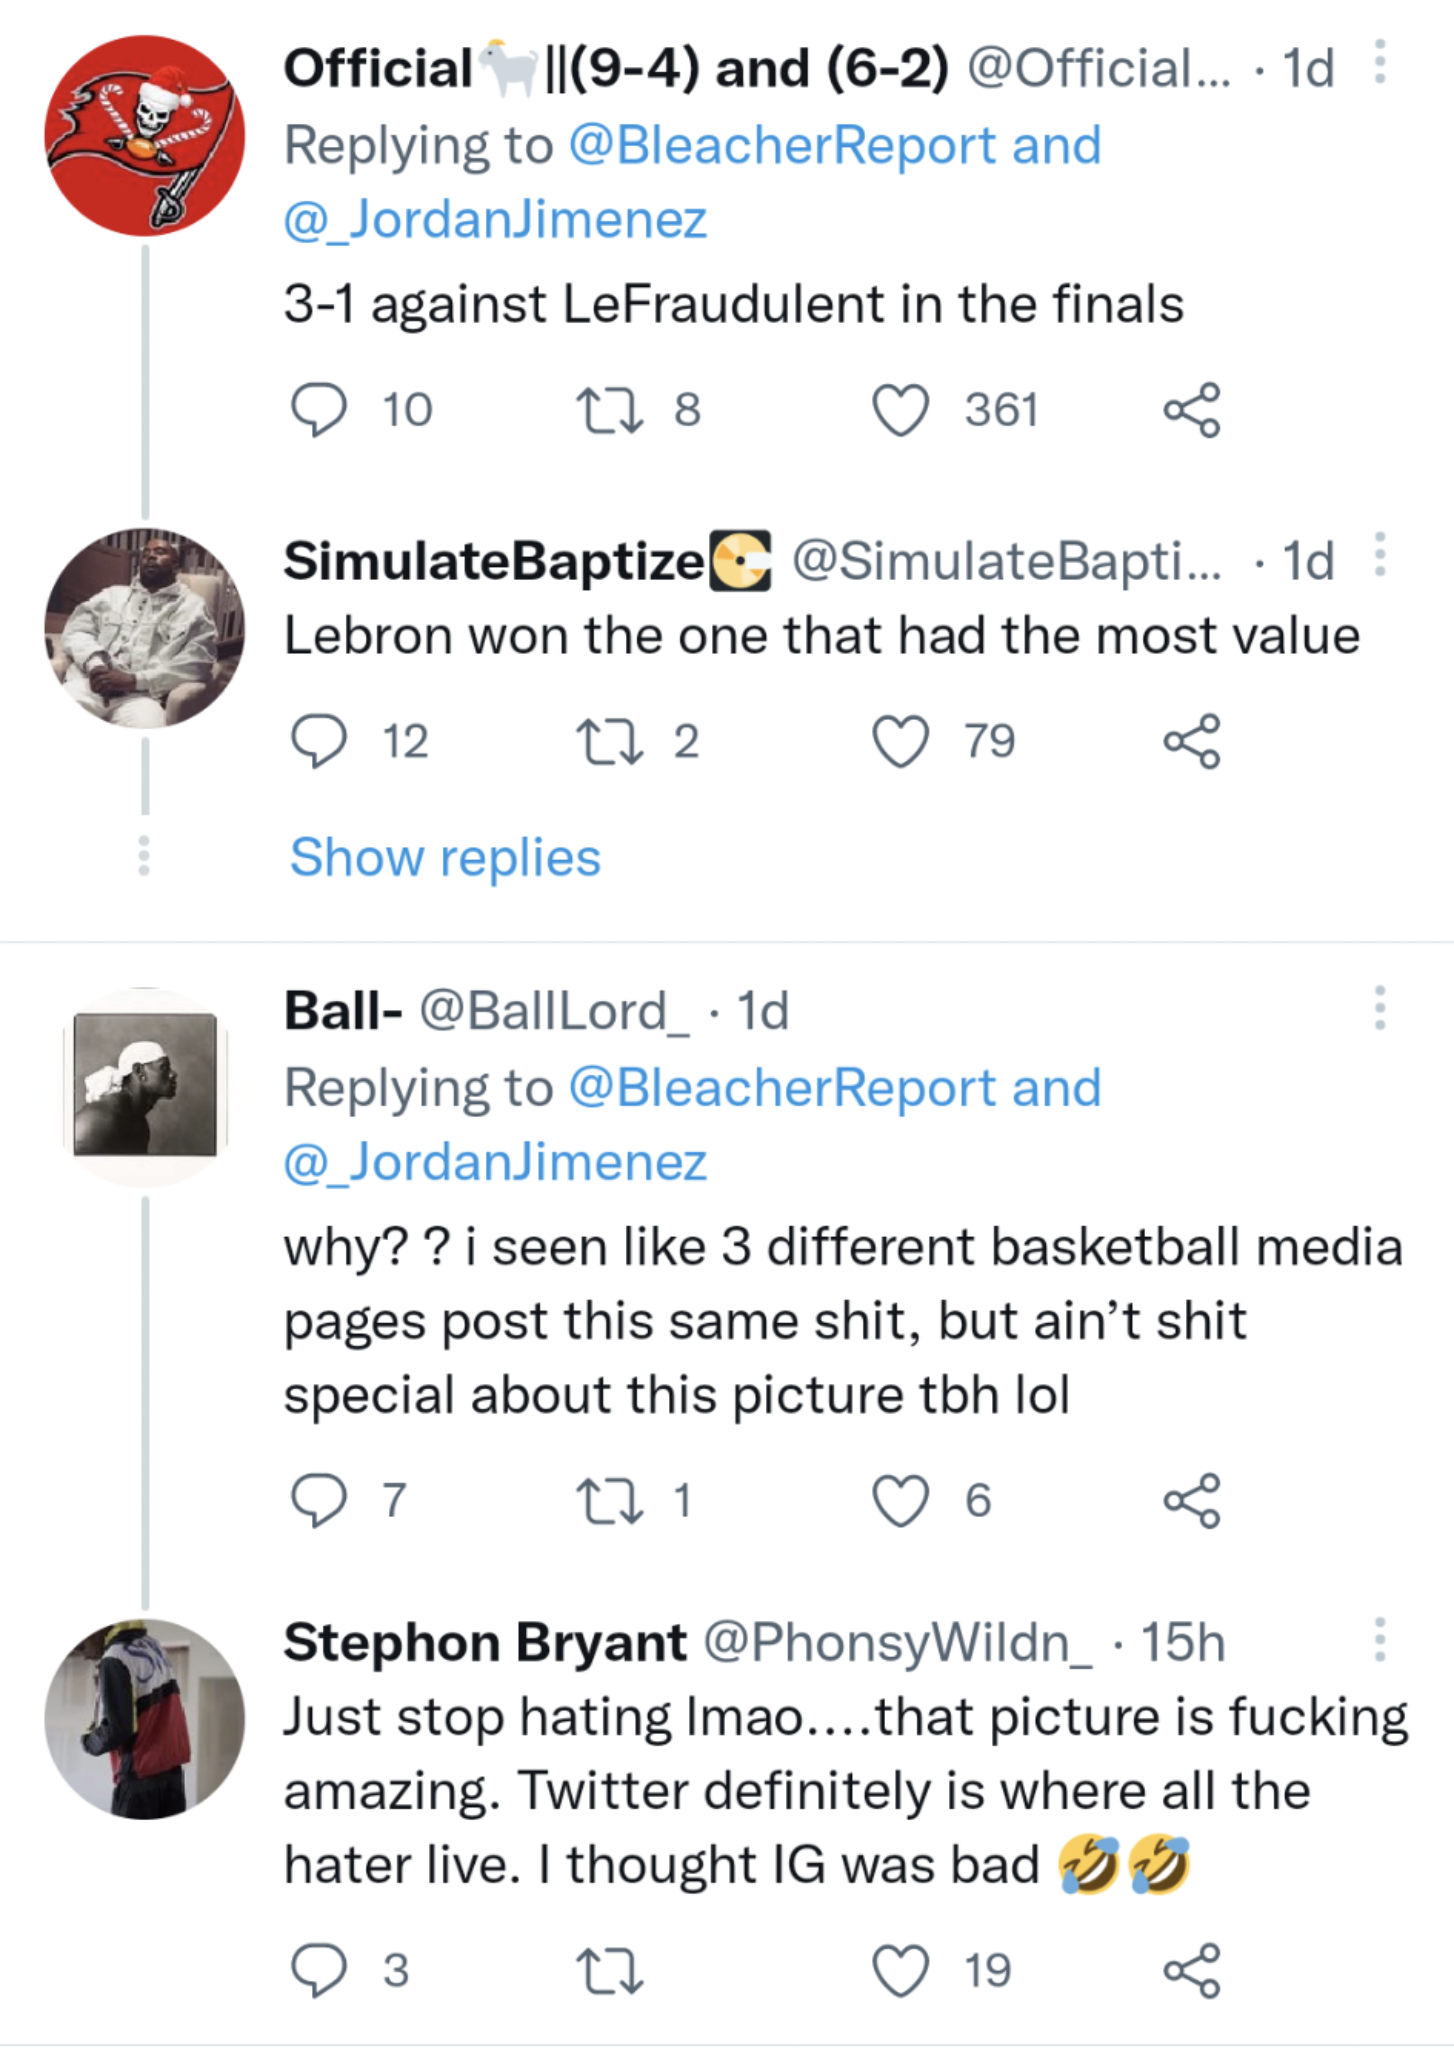
Task: Share the LeFraudulent finals tweet
Action: [x=1192, y=410]
